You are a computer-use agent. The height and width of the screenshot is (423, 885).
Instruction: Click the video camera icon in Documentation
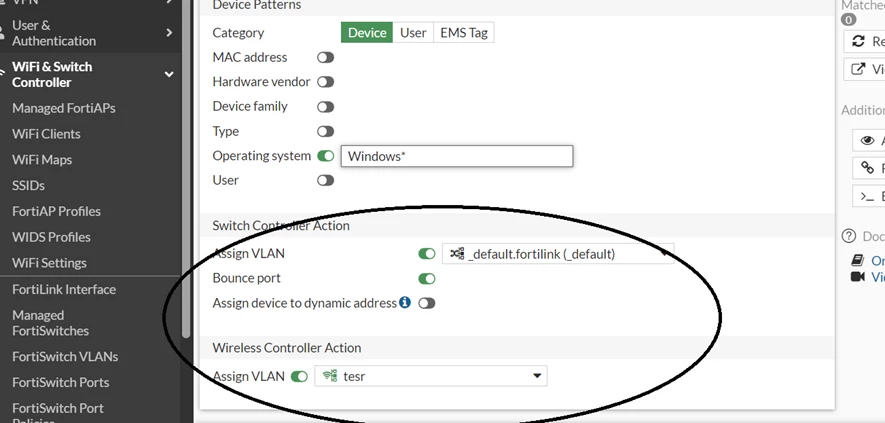pos(858,277)
